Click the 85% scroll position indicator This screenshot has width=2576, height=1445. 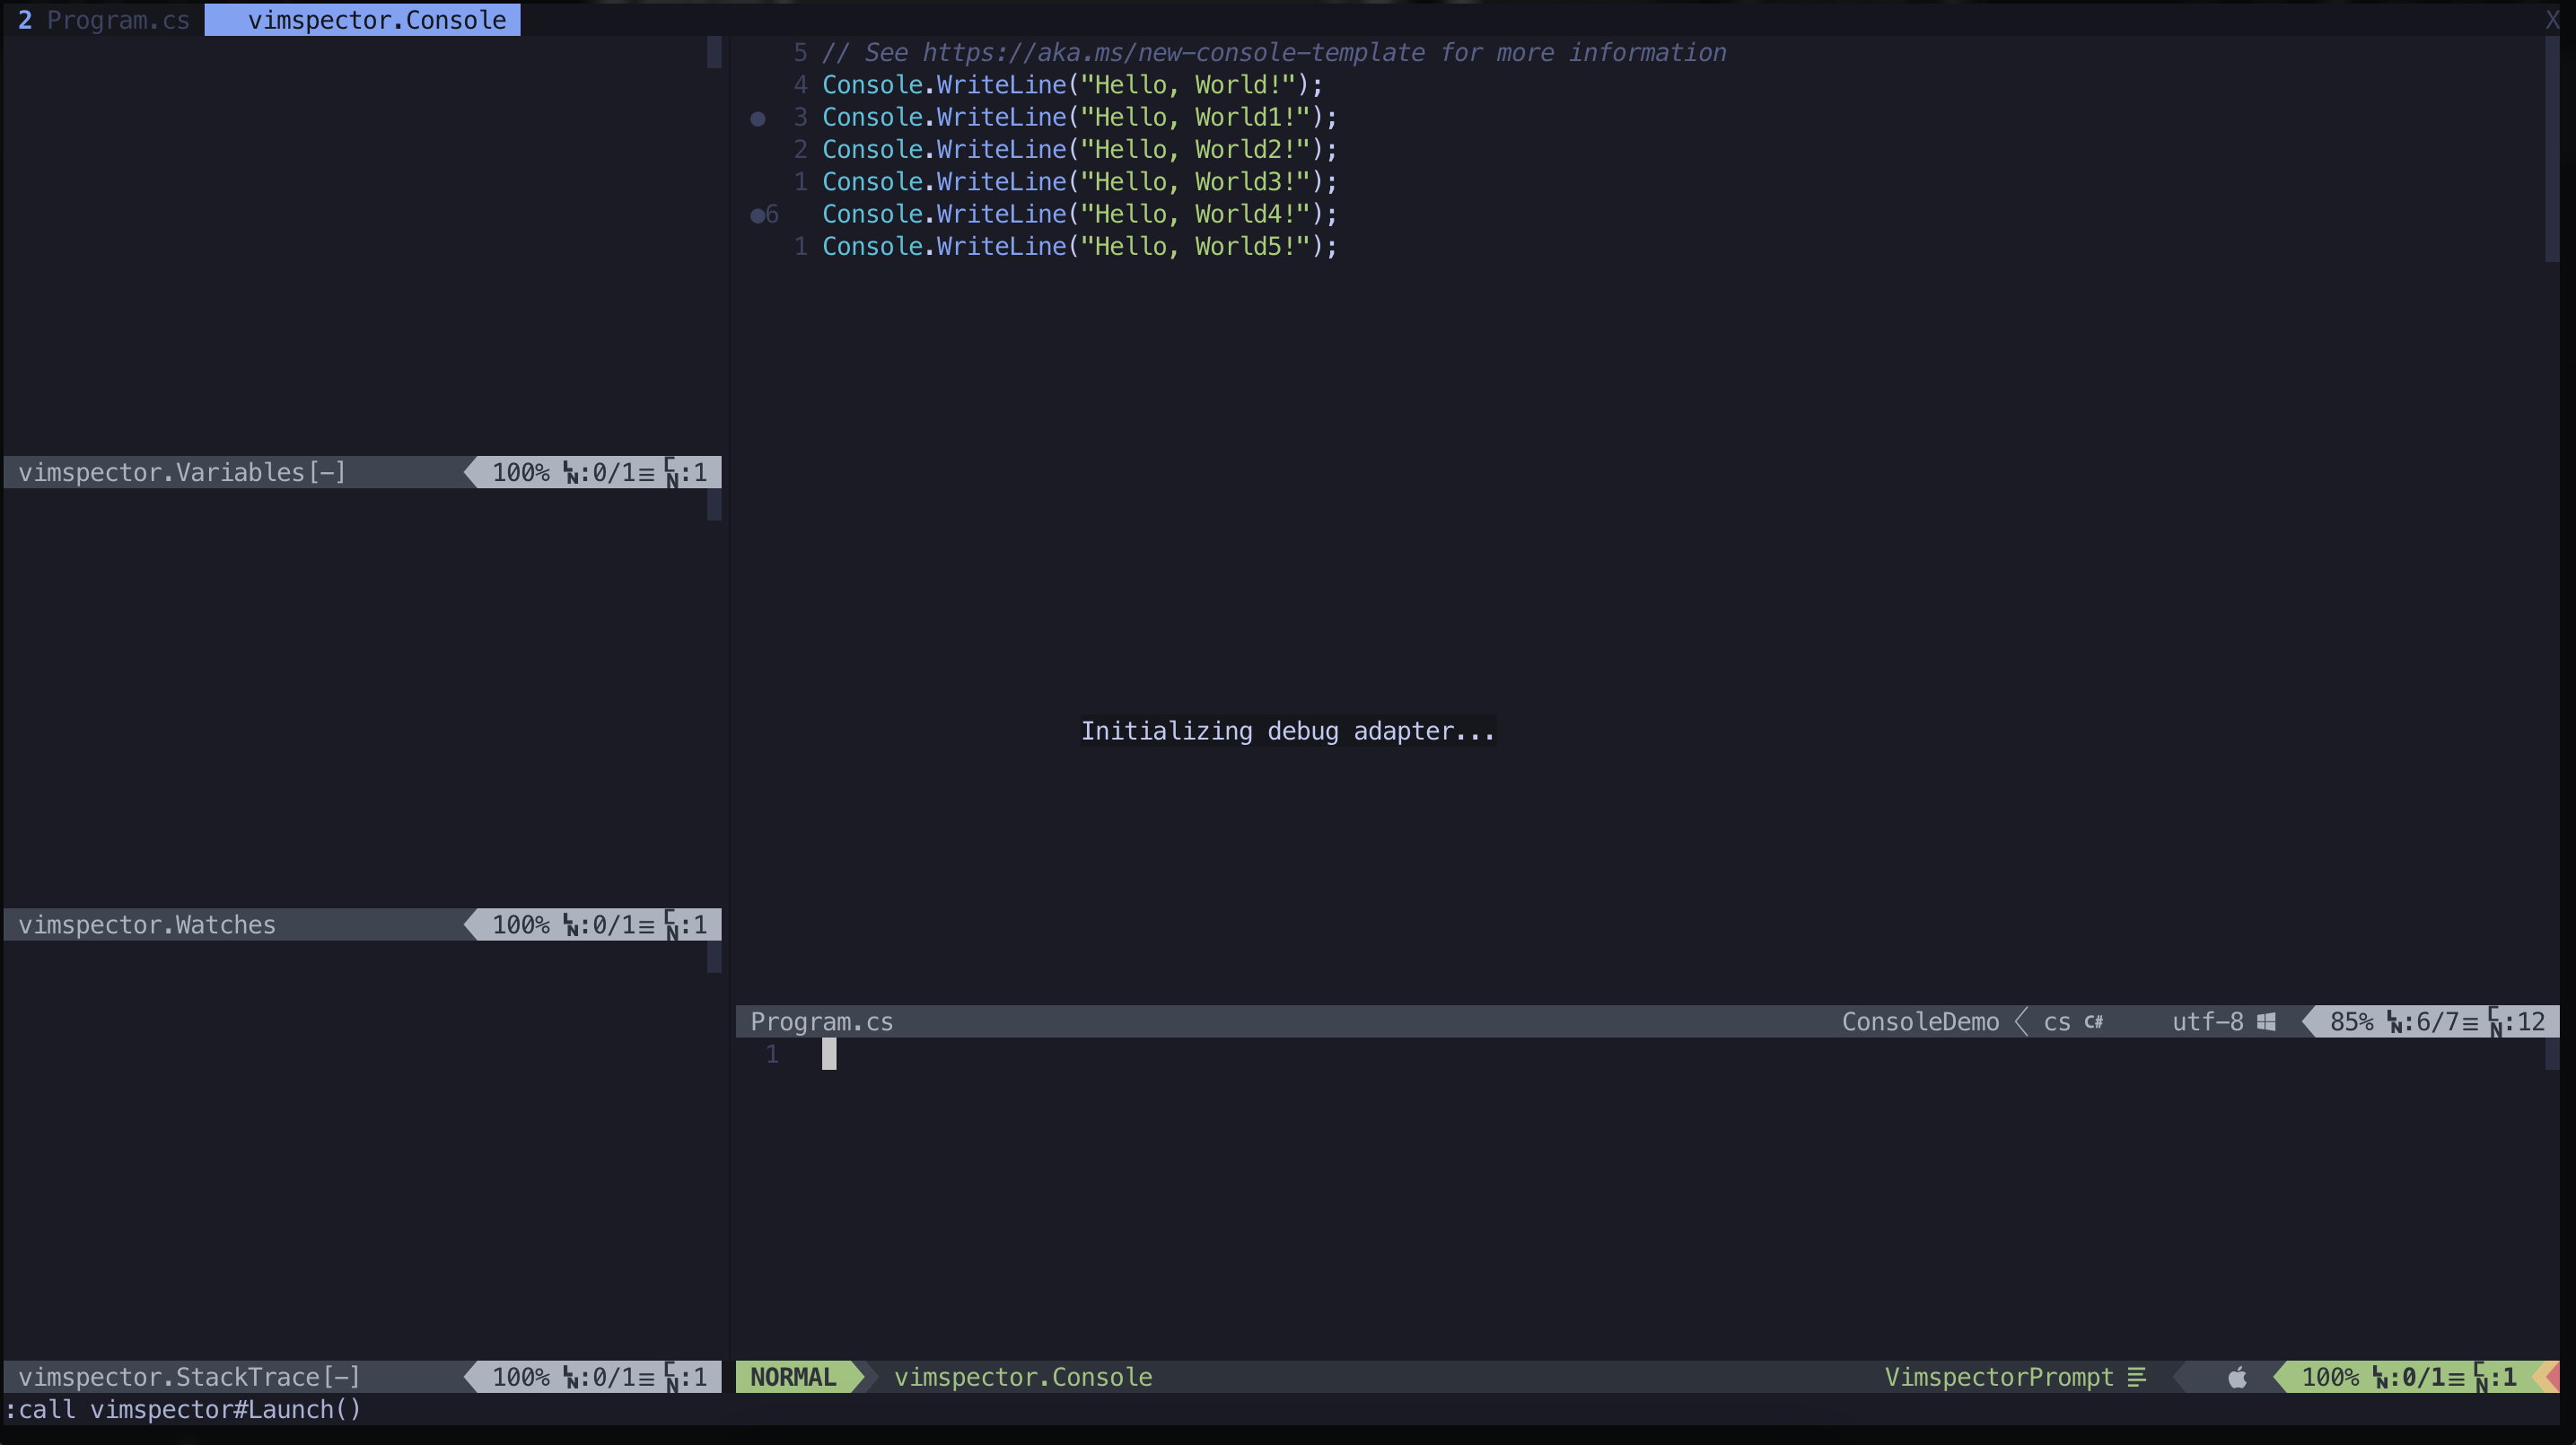pyautogui.click(x=2352, y=1022)
